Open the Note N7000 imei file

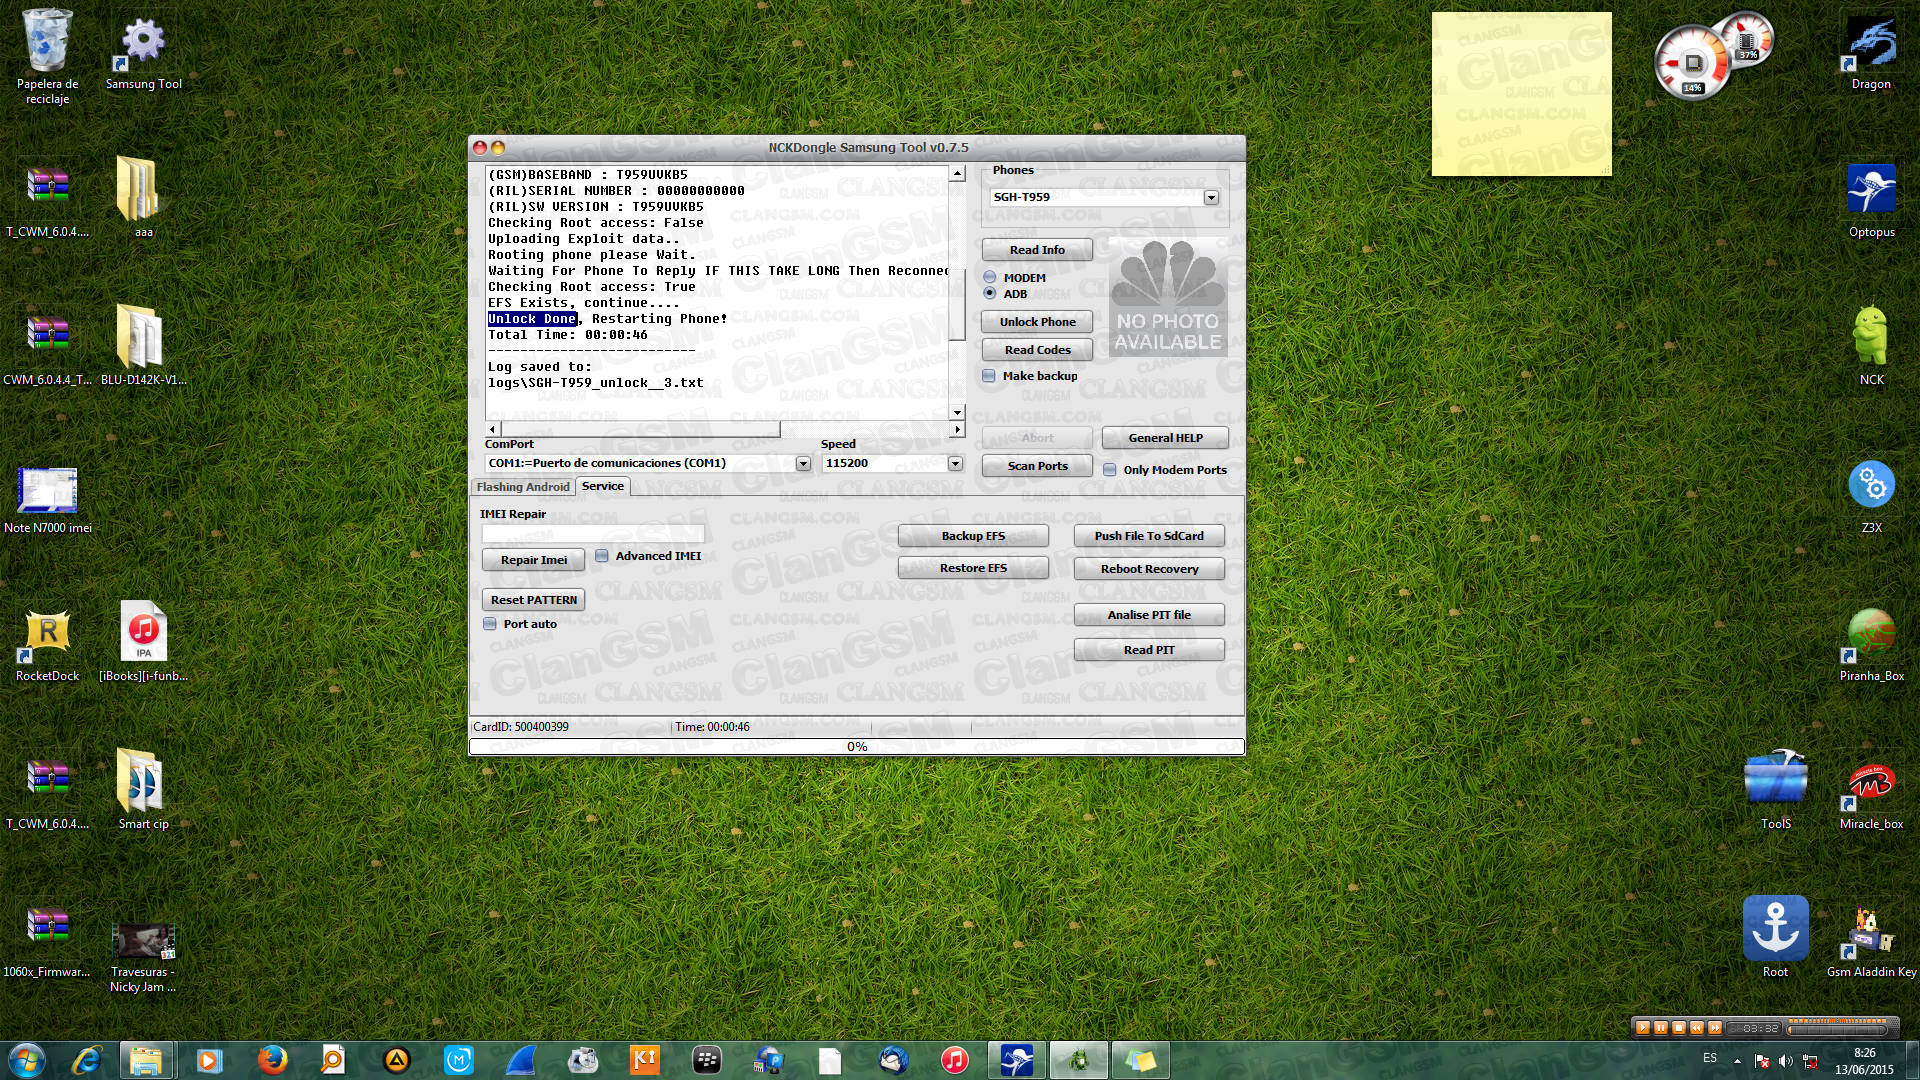(47, 498)
